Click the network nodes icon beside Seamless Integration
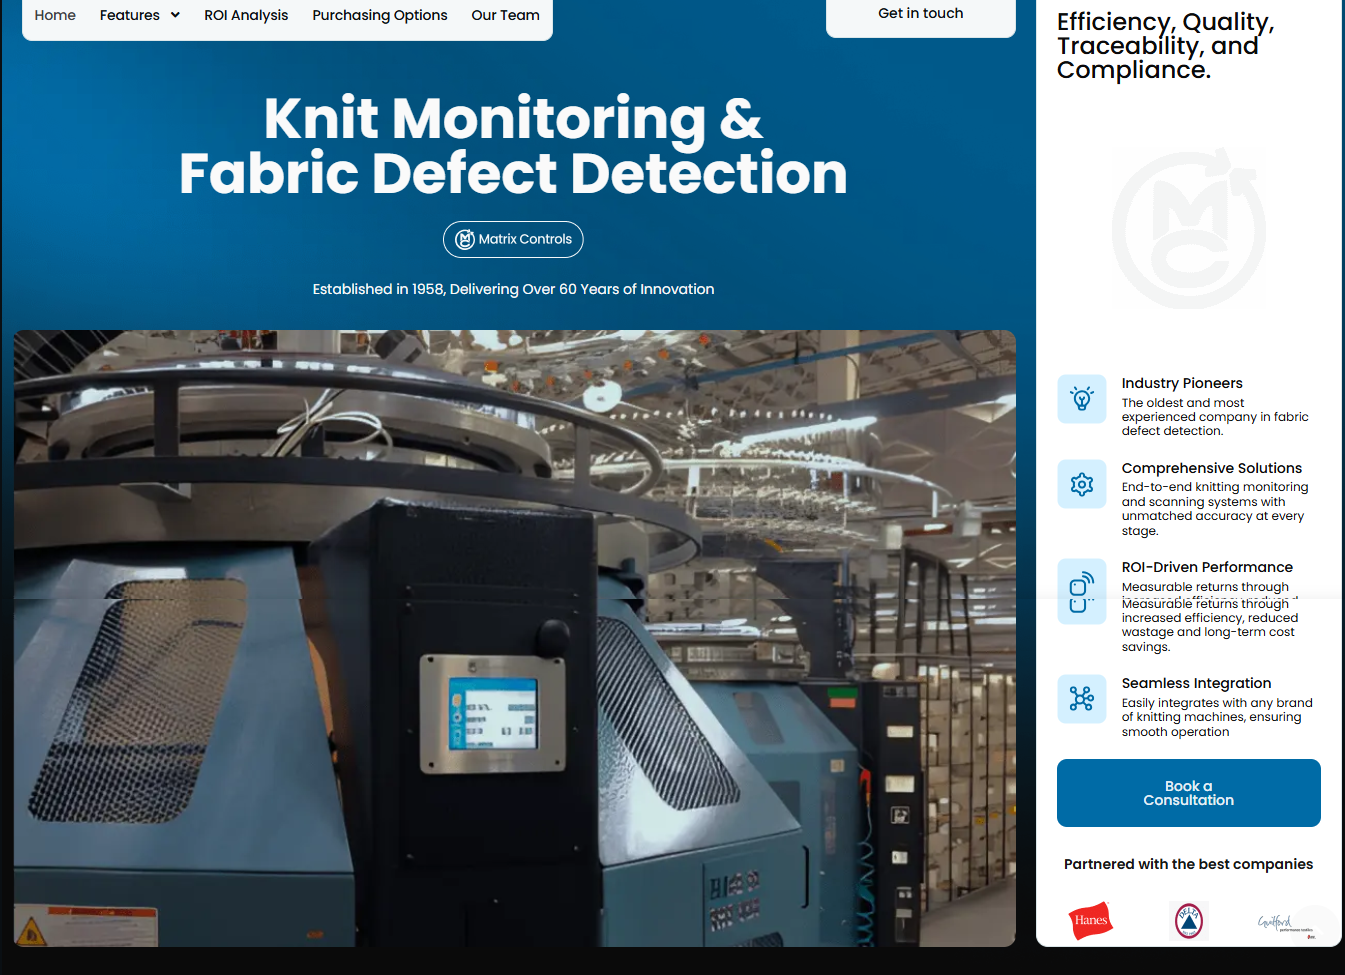The width and height of the screenshot is (1345, 975). coord(1081,698)
